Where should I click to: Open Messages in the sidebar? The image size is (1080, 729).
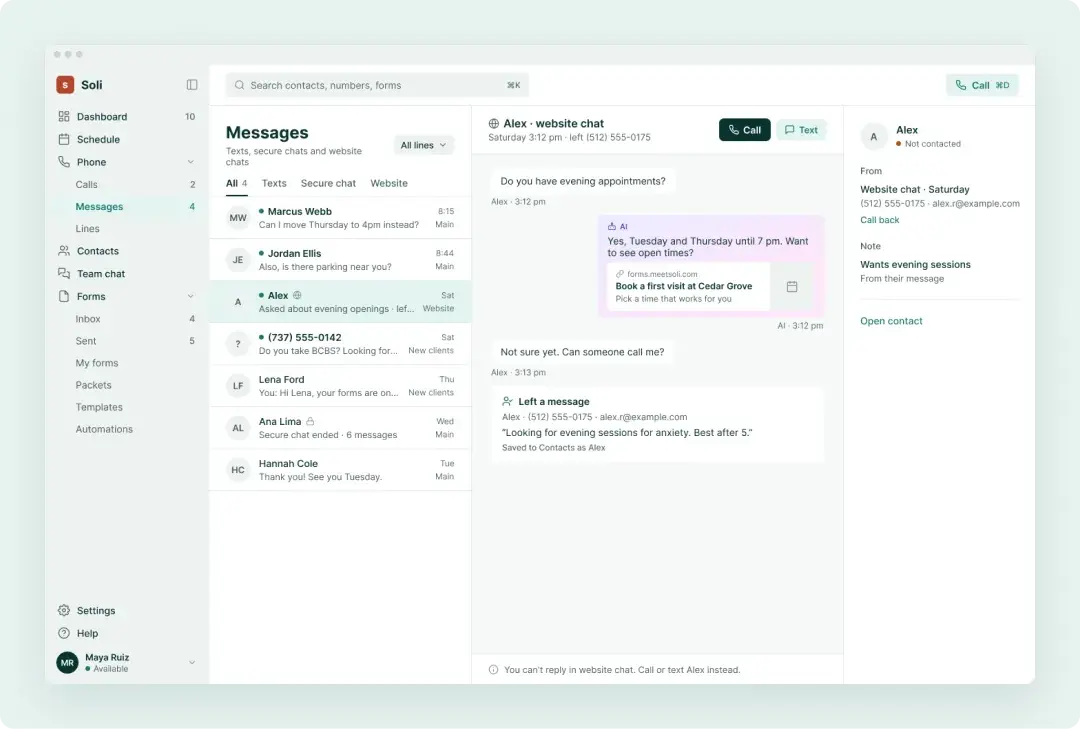tap(127, 207)
